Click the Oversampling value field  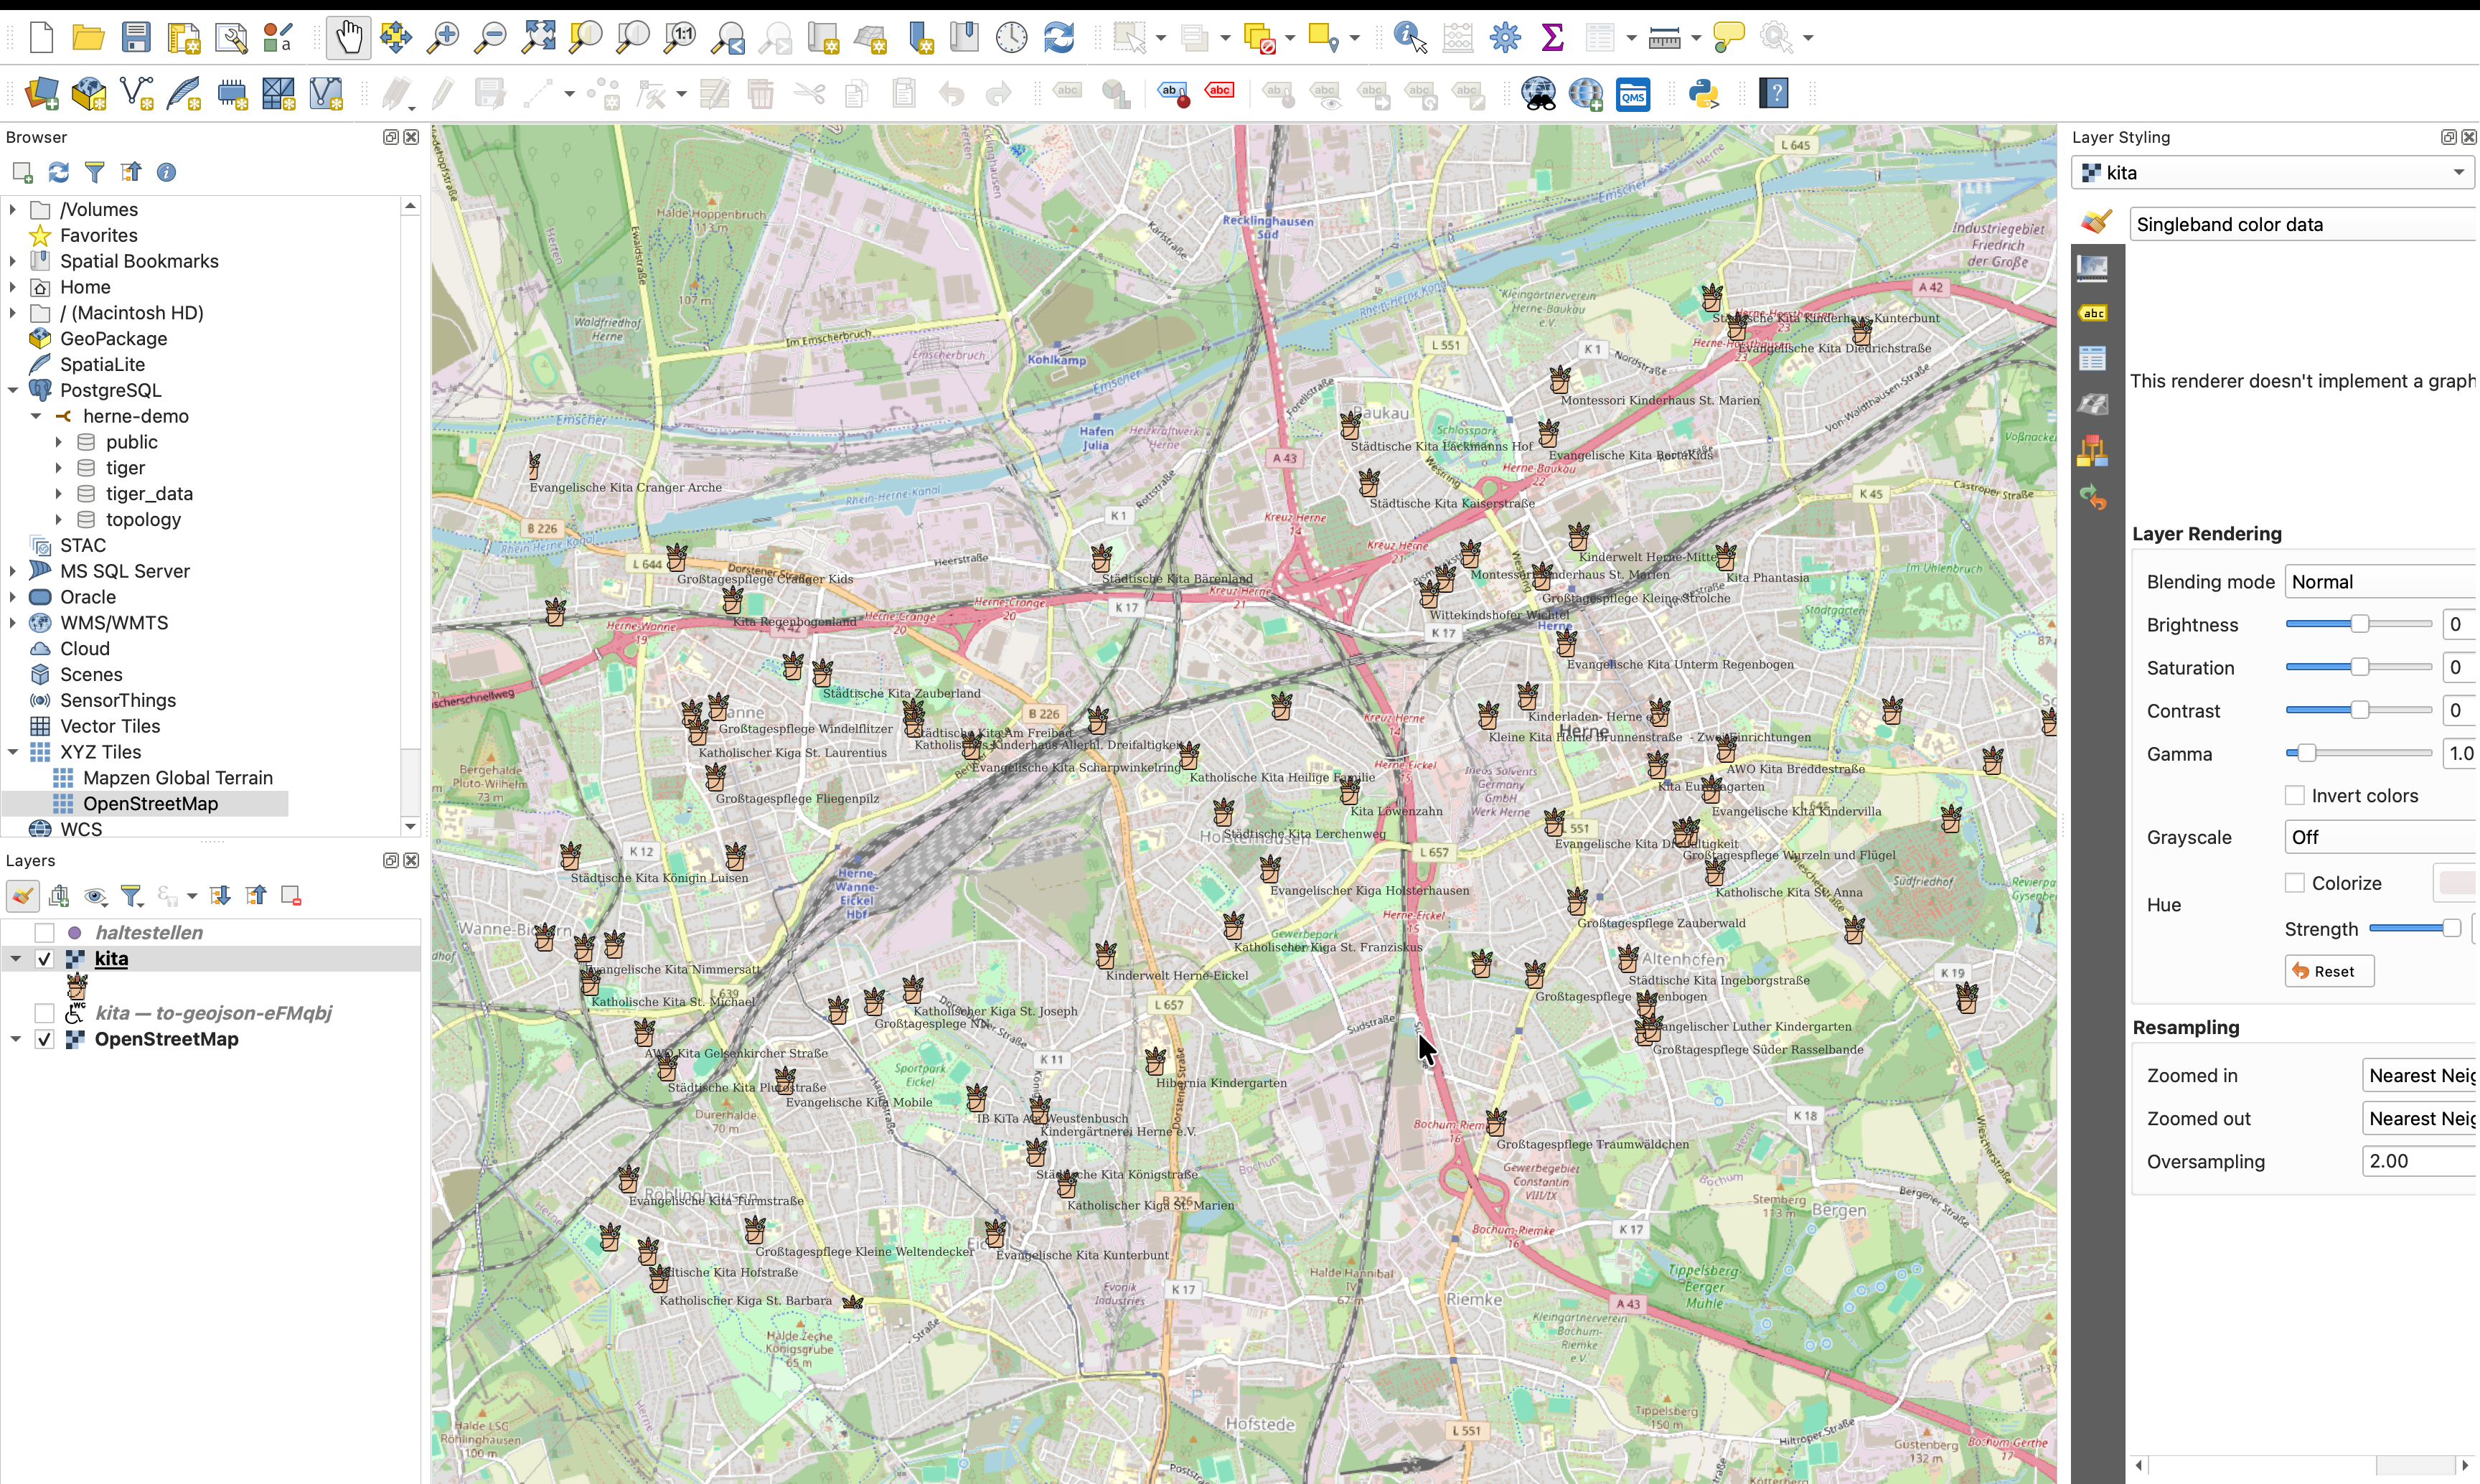[2419, 1161]
